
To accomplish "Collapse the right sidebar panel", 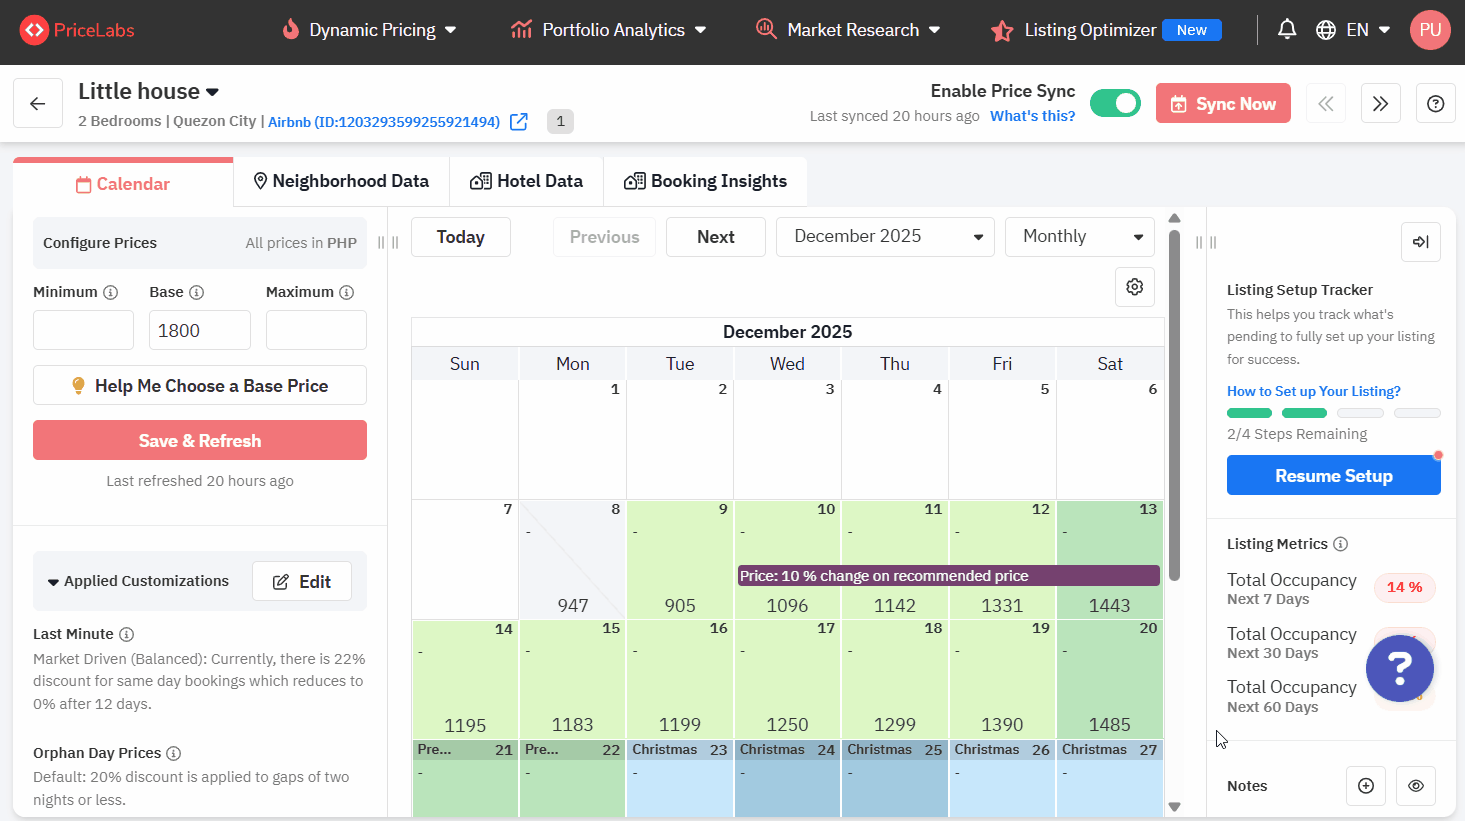I will point(1420,242).
